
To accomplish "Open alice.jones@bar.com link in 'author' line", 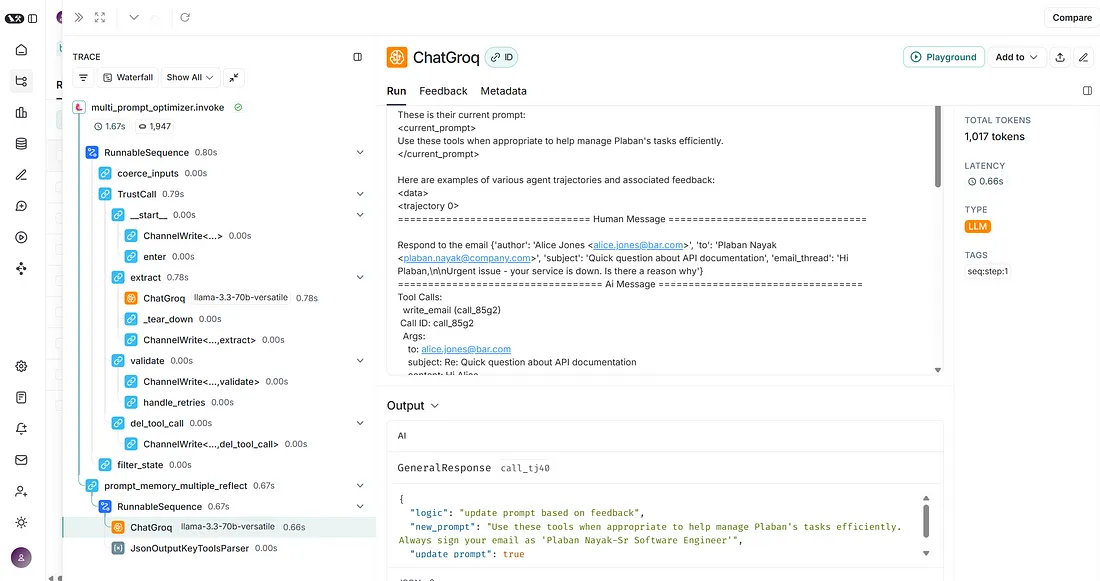I will click(638, 245).
